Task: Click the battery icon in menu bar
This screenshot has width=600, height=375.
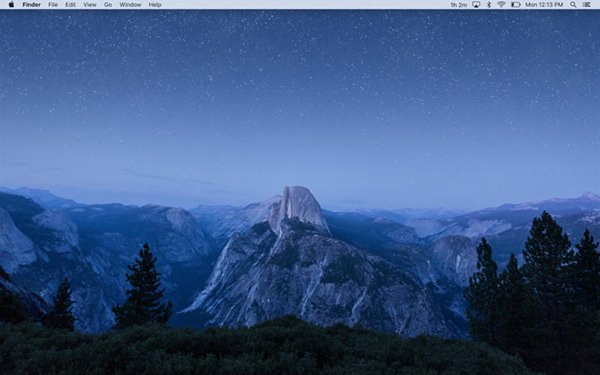Action: 515,5
